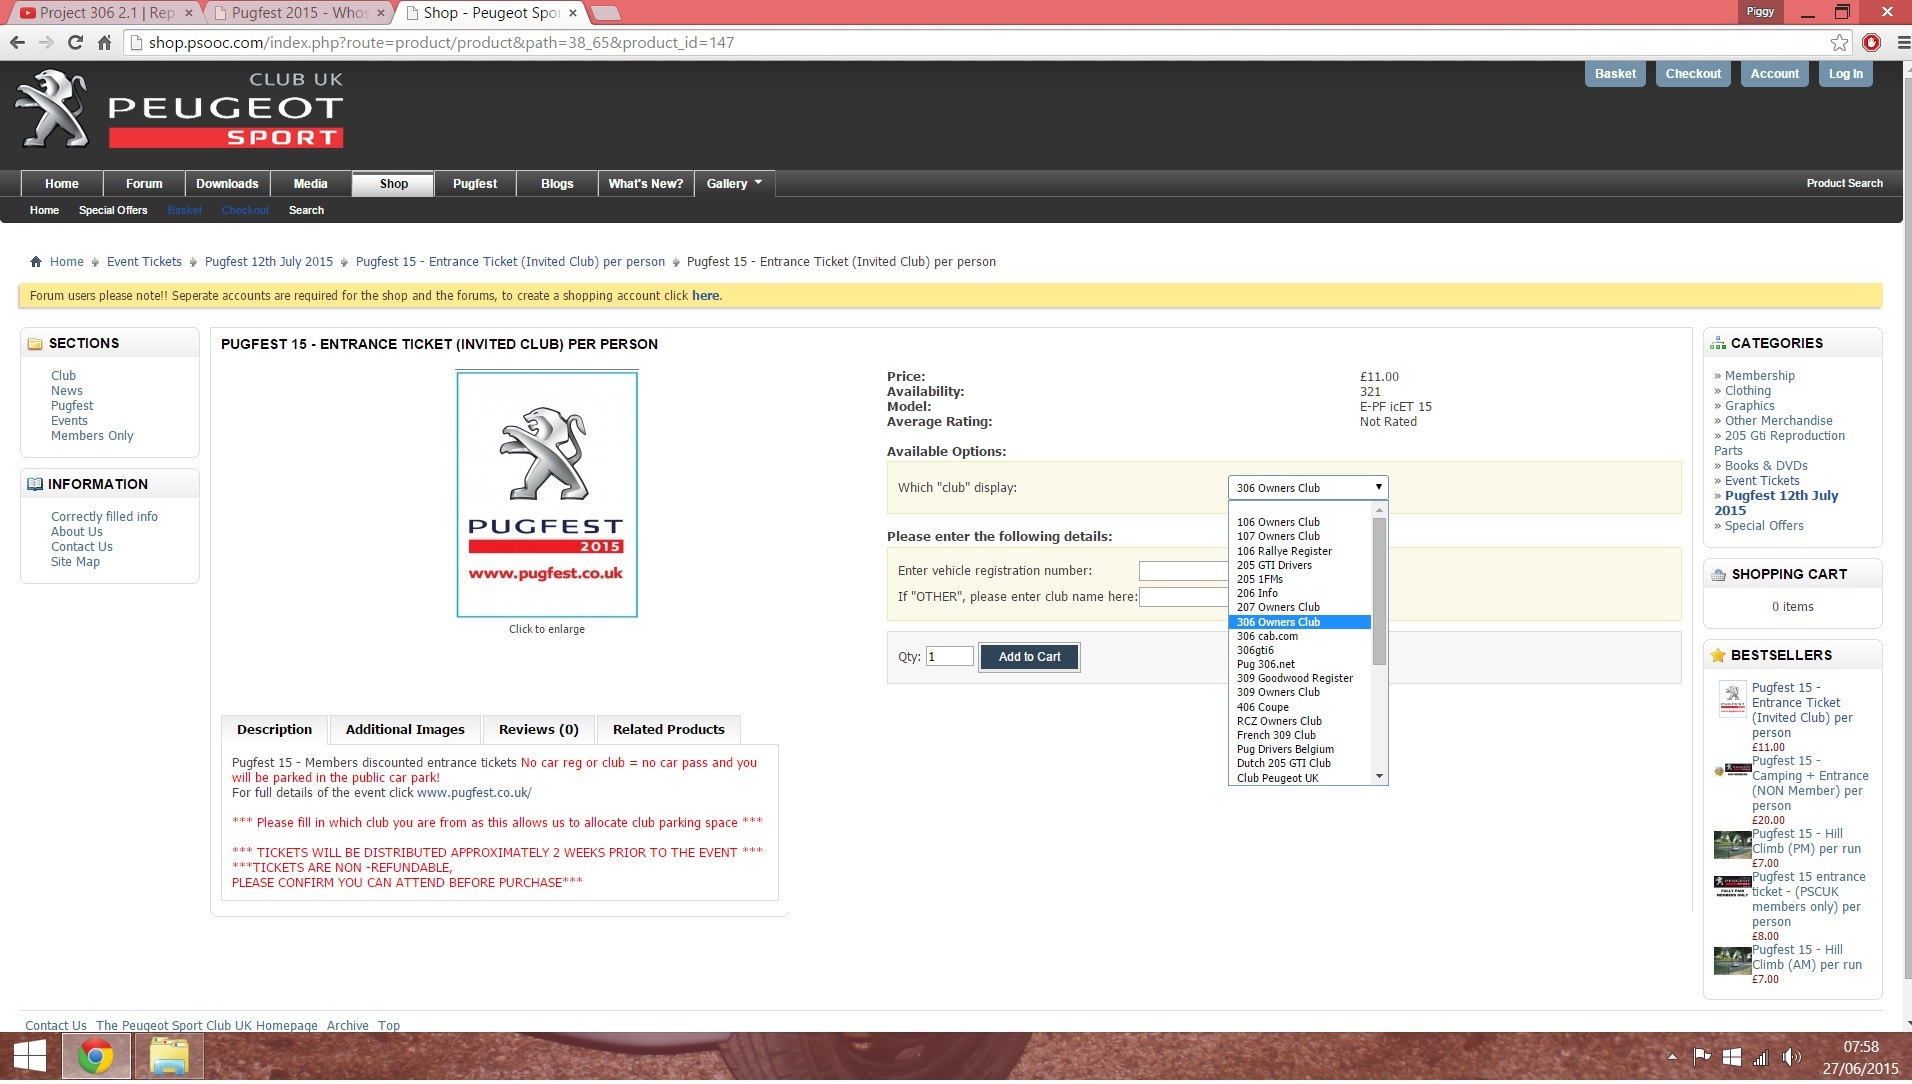
Task: Click Hill Climb (PM) bestseller thumbnail
Action: [1732, 845]
